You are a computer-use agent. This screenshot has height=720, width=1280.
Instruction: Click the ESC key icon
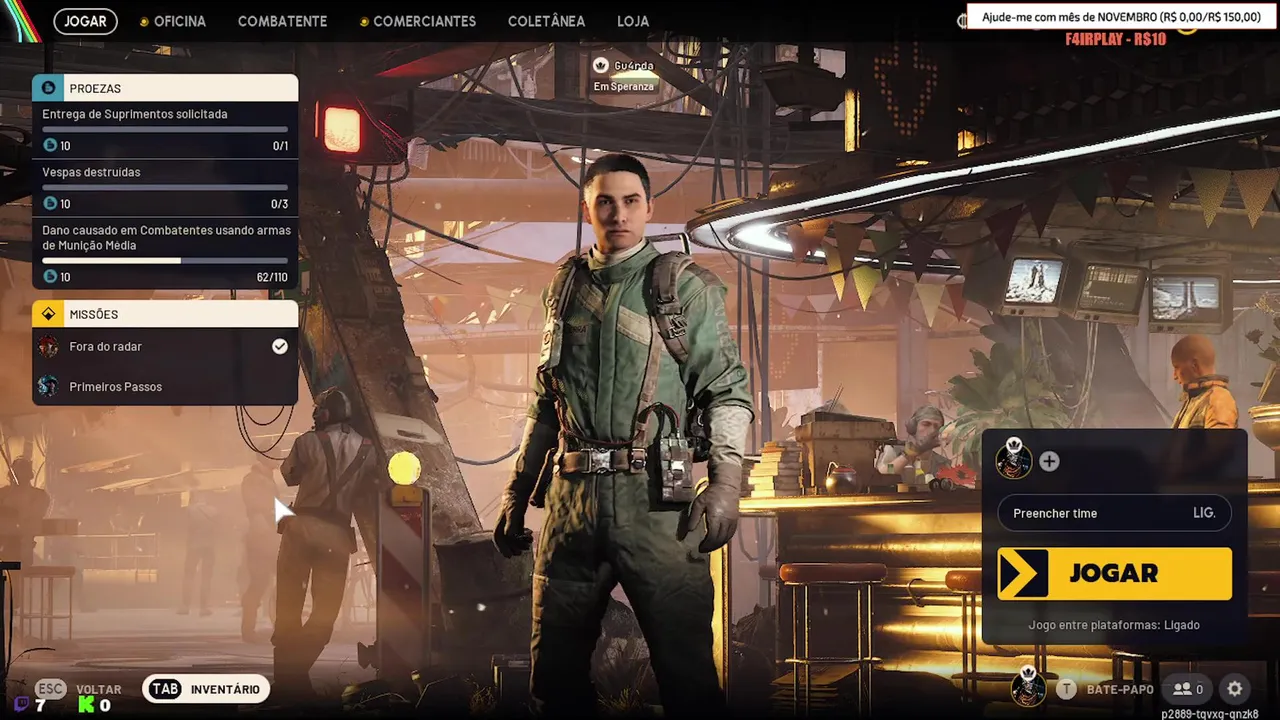[x=51, y=689]
